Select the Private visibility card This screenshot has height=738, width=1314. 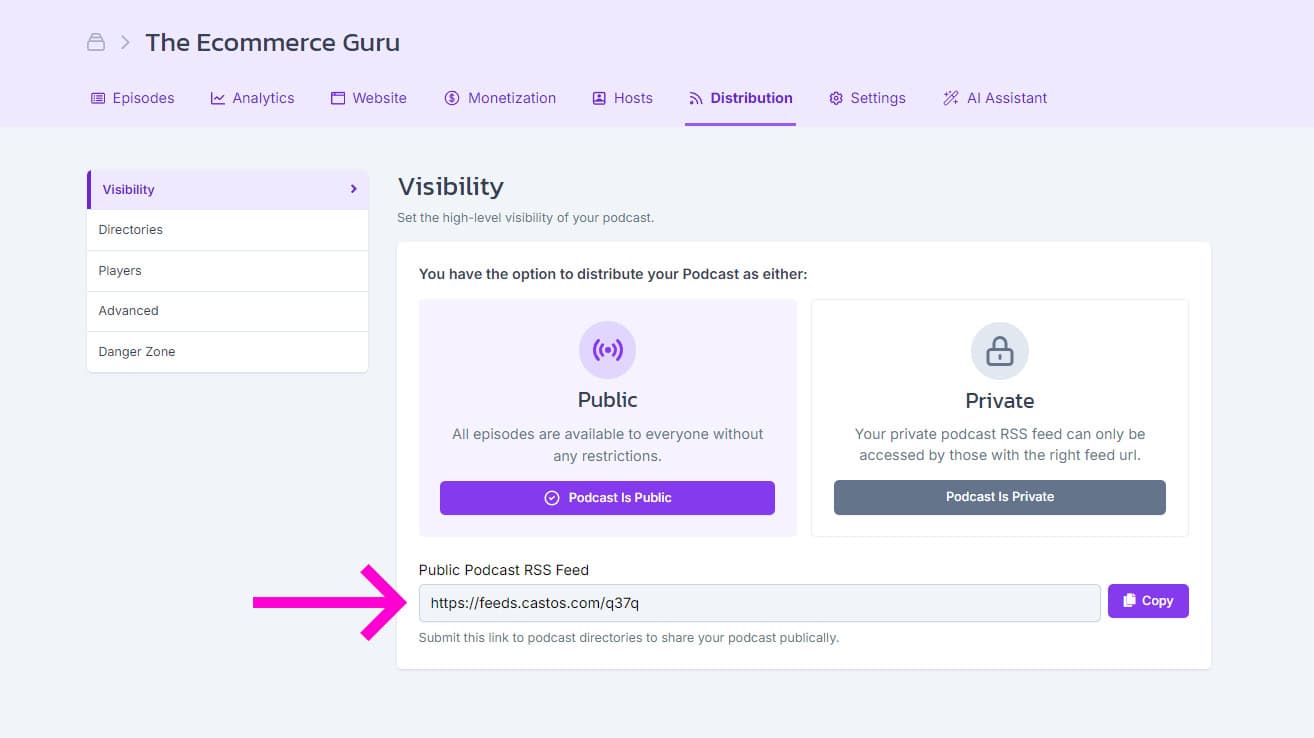click(999, 417)
